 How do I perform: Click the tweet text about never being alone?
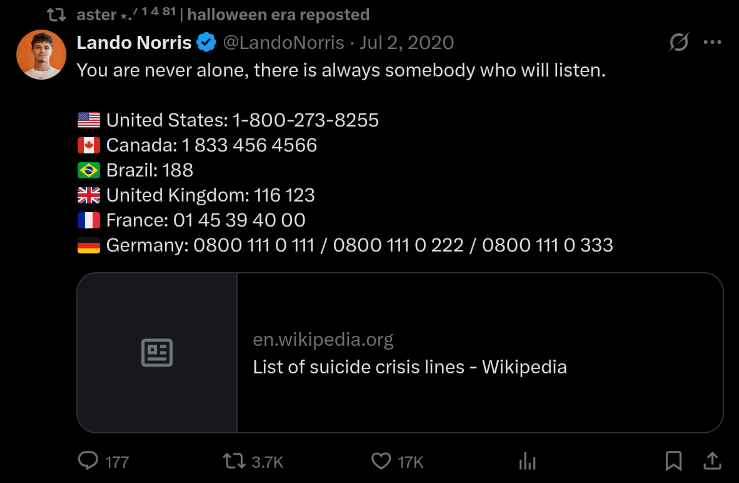(341, 70)
